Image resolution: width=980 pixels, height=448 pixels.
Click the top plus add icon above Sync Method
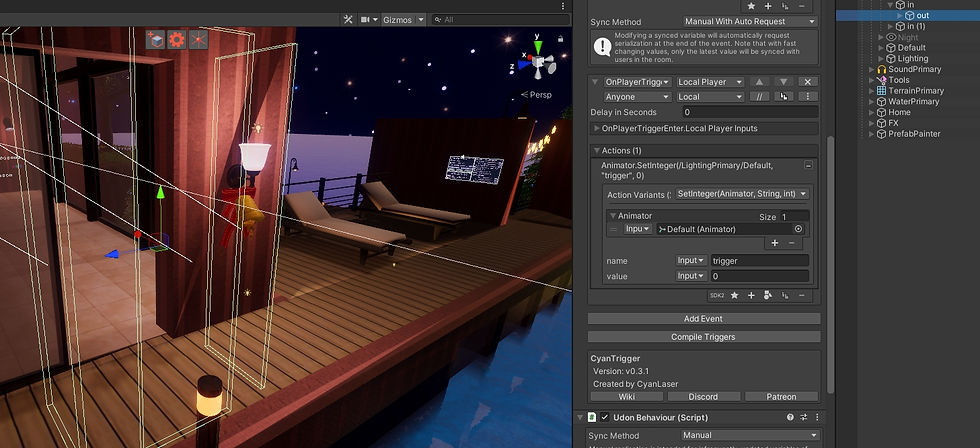768,6
